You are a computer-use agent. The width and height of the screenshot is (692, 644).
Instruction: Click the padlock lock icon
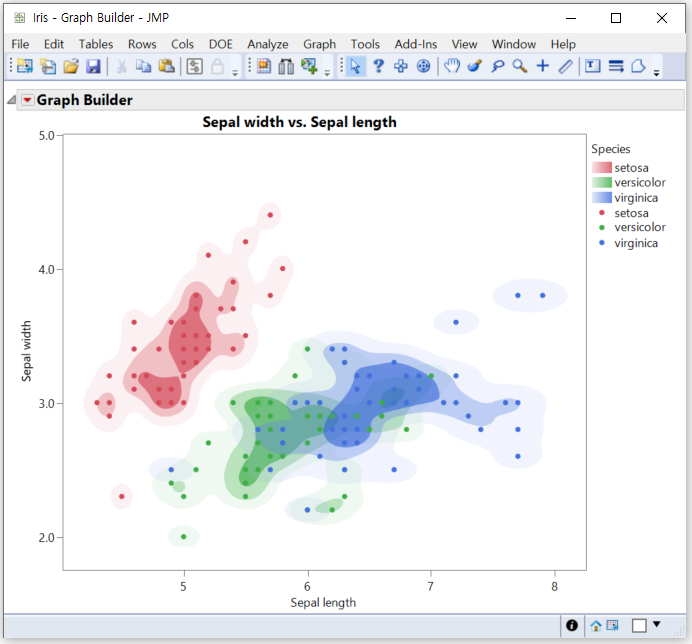tap(217, 66)
